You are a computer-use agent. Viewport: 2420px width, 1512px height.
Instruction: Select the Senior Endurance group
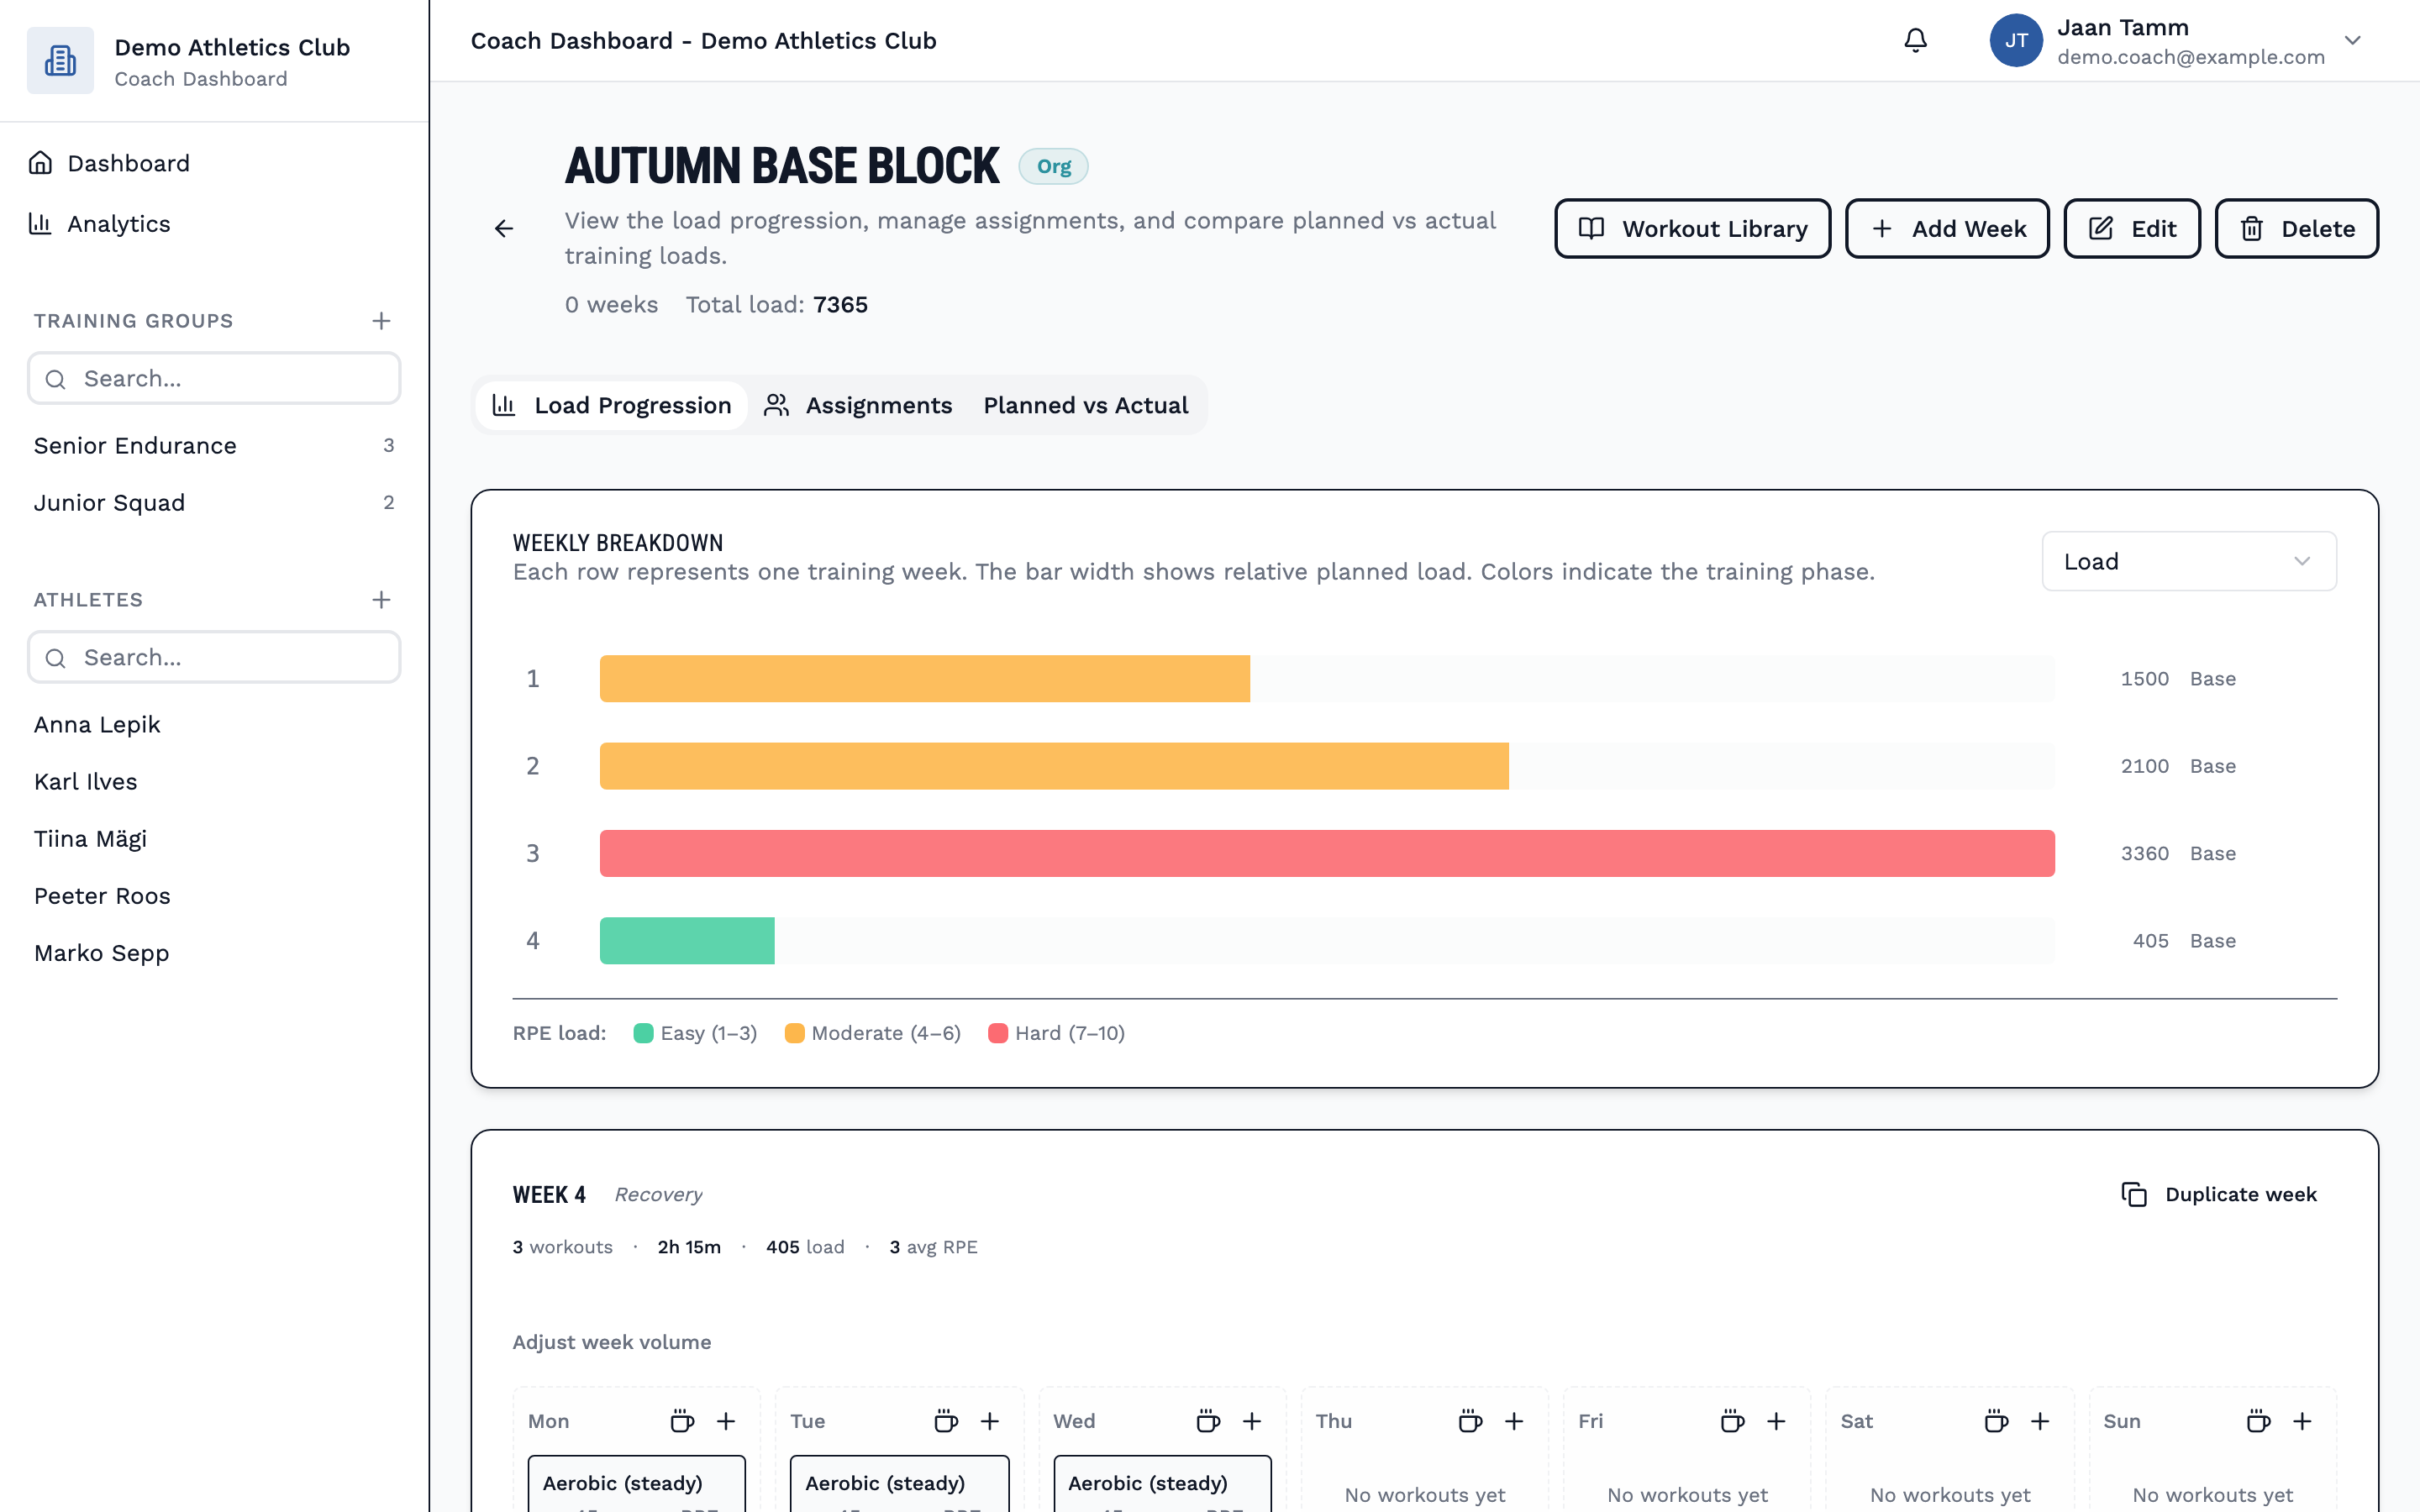tap(214, 446)
